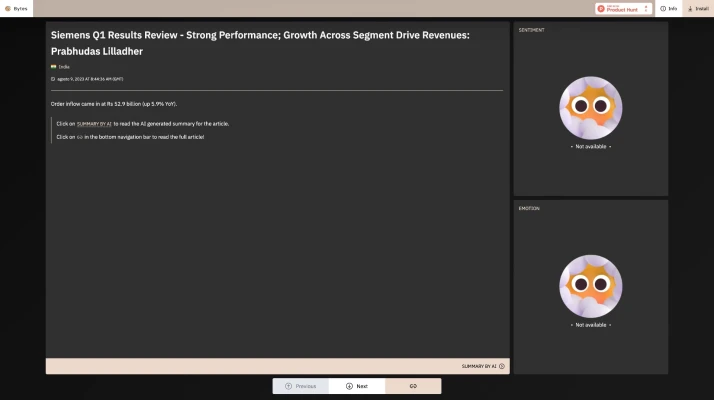Click the Bytes logo icon
This screenshot has width=714, height=400.
(x=8, y=9)
